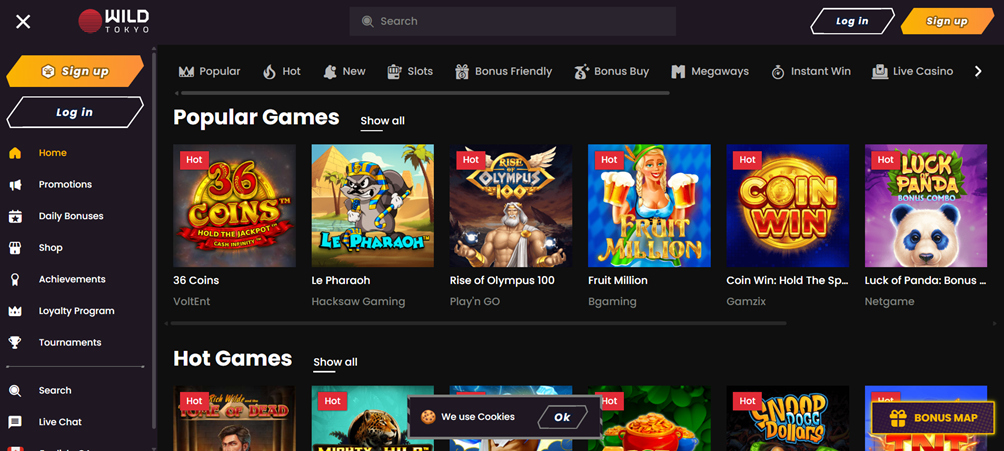The image size is (1004, 451).
Task: Open Live Chat speech bubble icon
Action: coord(15,422)
